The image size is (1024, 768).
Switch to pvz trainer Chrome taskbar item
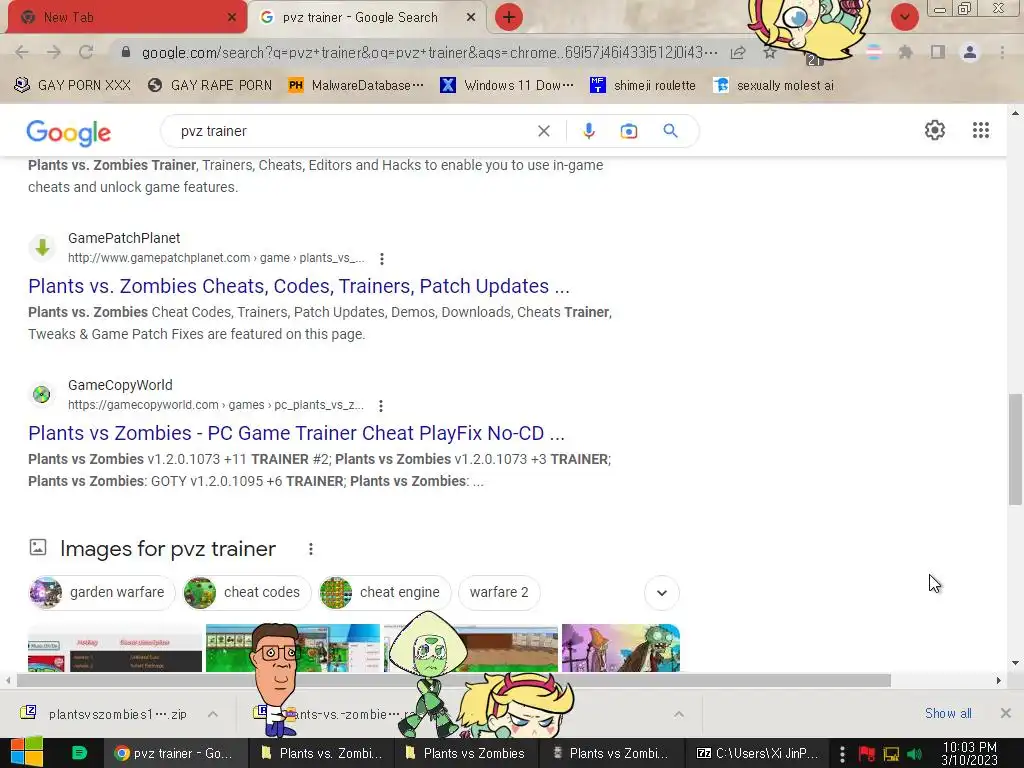[x=175, y=753]
